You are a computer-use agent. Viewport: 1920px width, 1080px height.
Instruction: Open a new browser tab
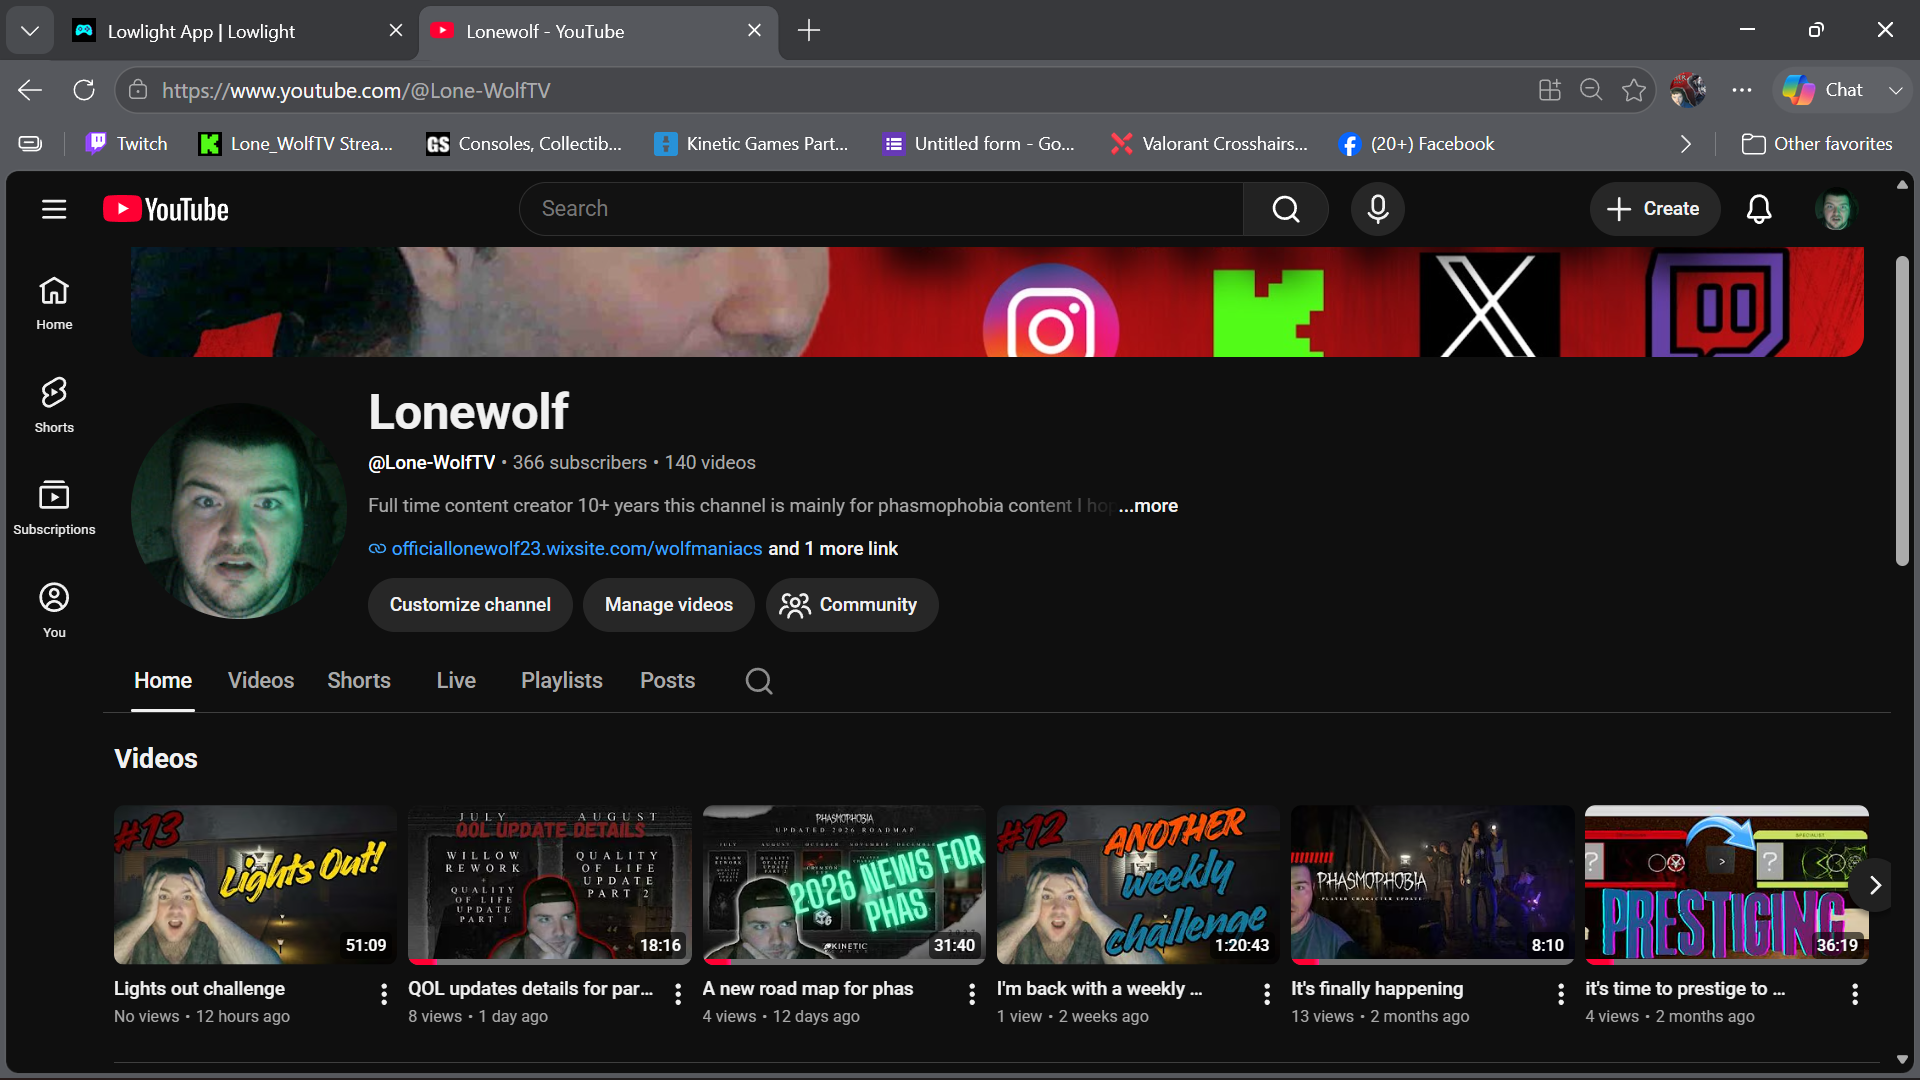(809, 31)
